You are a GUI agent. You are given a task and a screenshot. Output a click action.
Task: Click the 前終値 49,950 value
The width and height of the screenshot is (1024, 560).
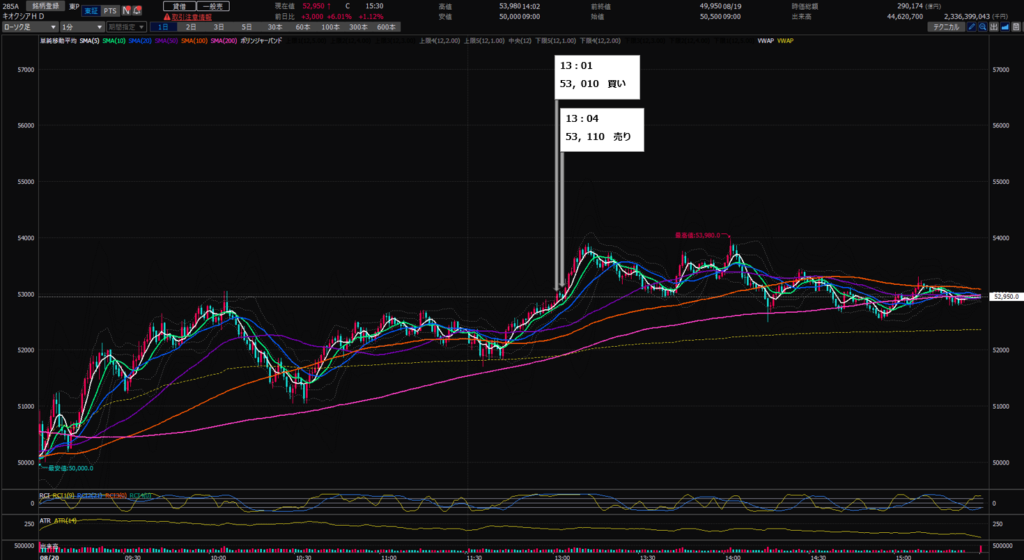coord(711,6)
